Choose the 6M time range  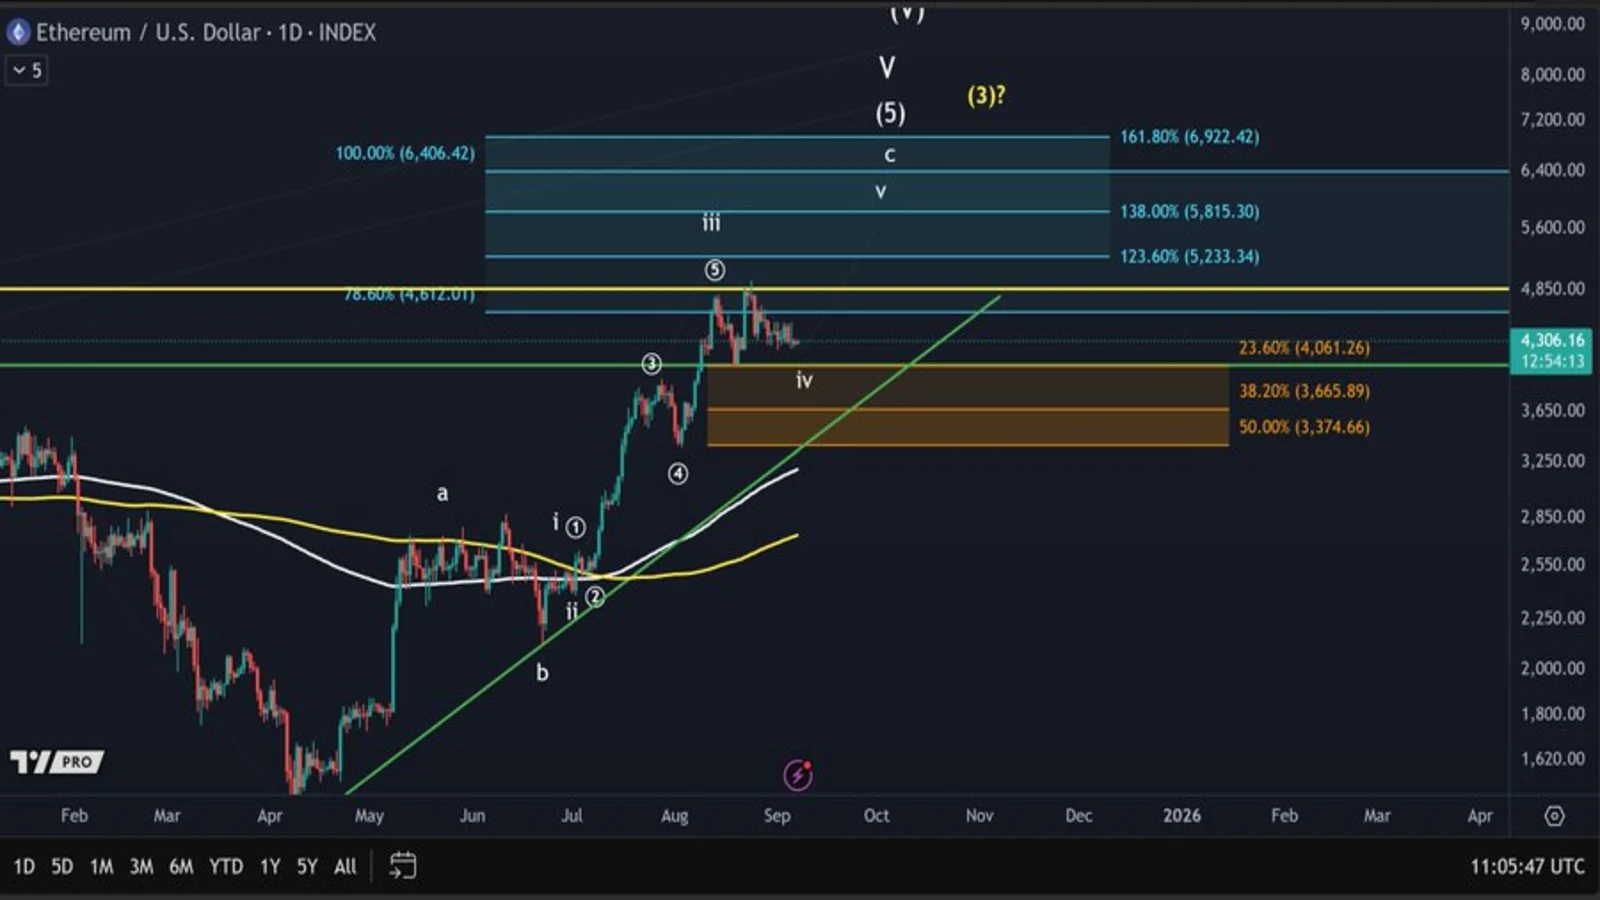[x=181, y=866]
